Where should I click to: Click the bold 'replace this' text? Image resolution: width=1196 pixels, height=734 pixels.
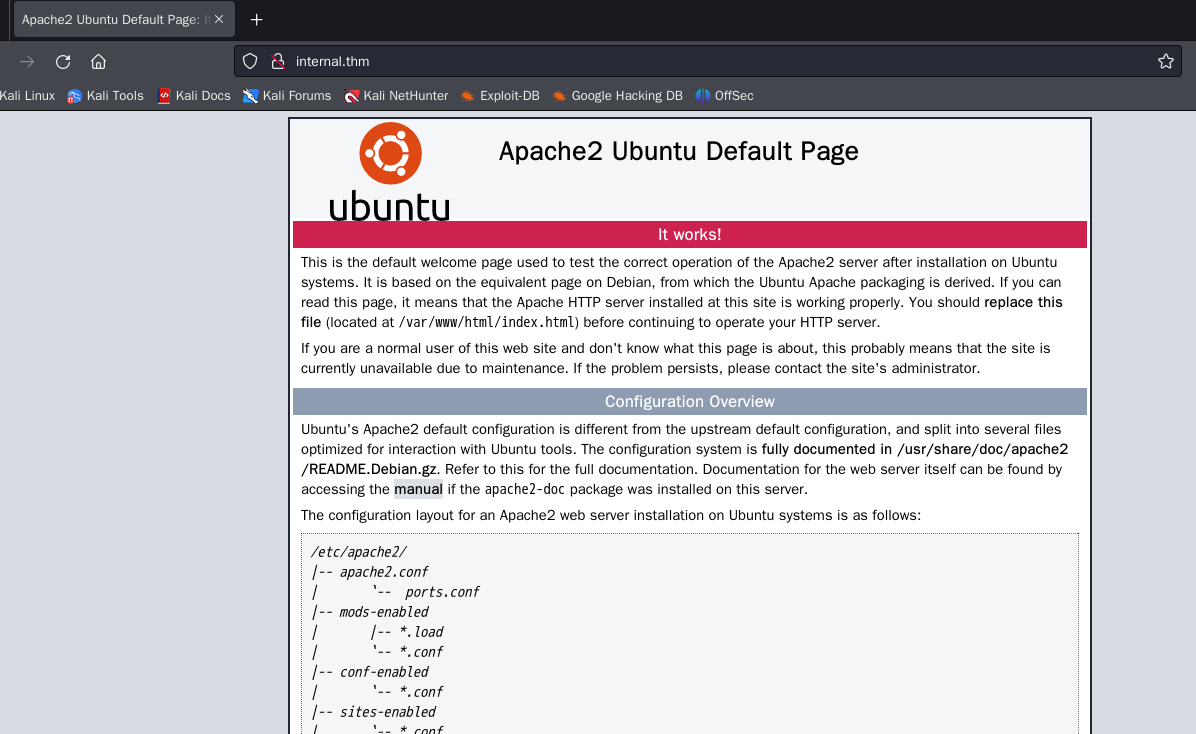tap(1023, 302)
